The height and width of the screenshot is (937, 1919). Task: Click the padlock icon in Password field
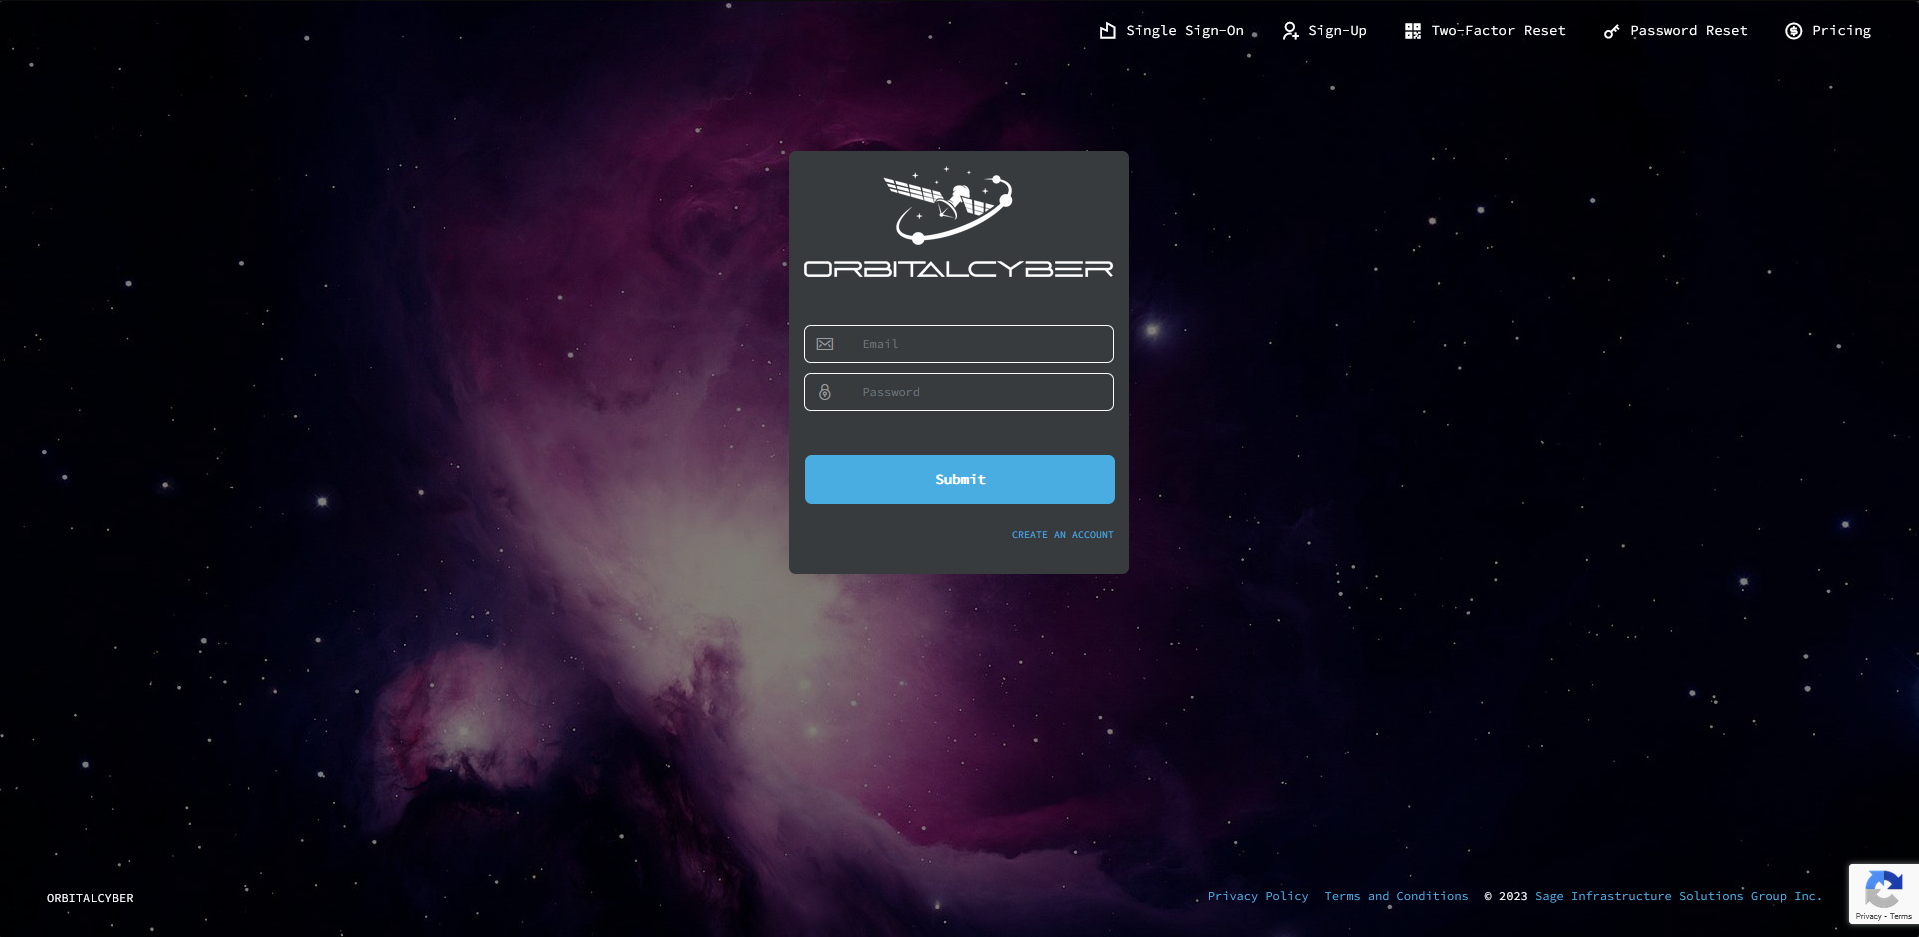(x=825, y=392)
